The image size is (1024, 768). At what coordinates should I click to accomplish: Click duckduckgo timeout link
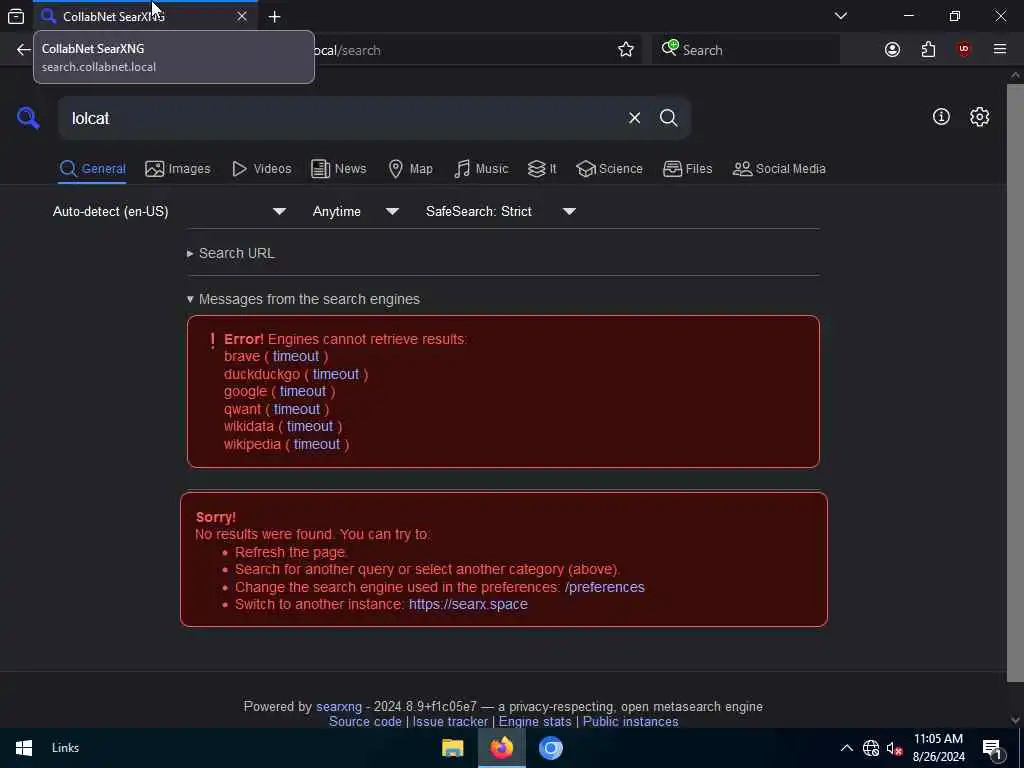336,374
